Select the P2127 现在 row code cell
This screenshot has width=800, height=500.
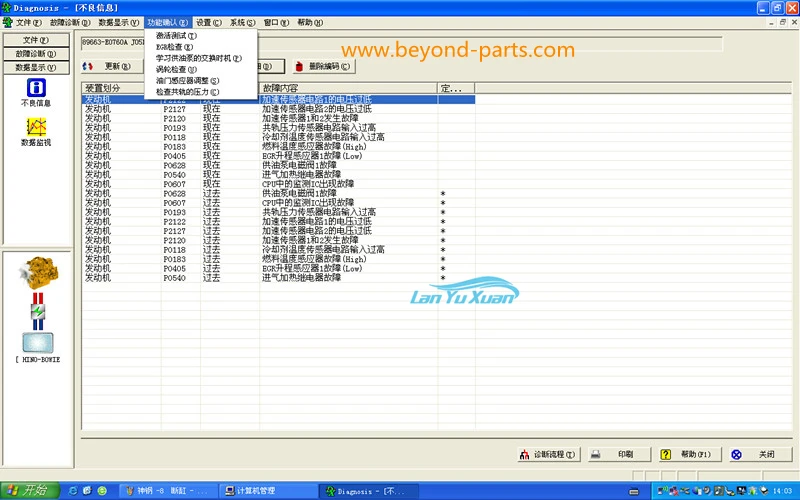click(x=174, y=109)
